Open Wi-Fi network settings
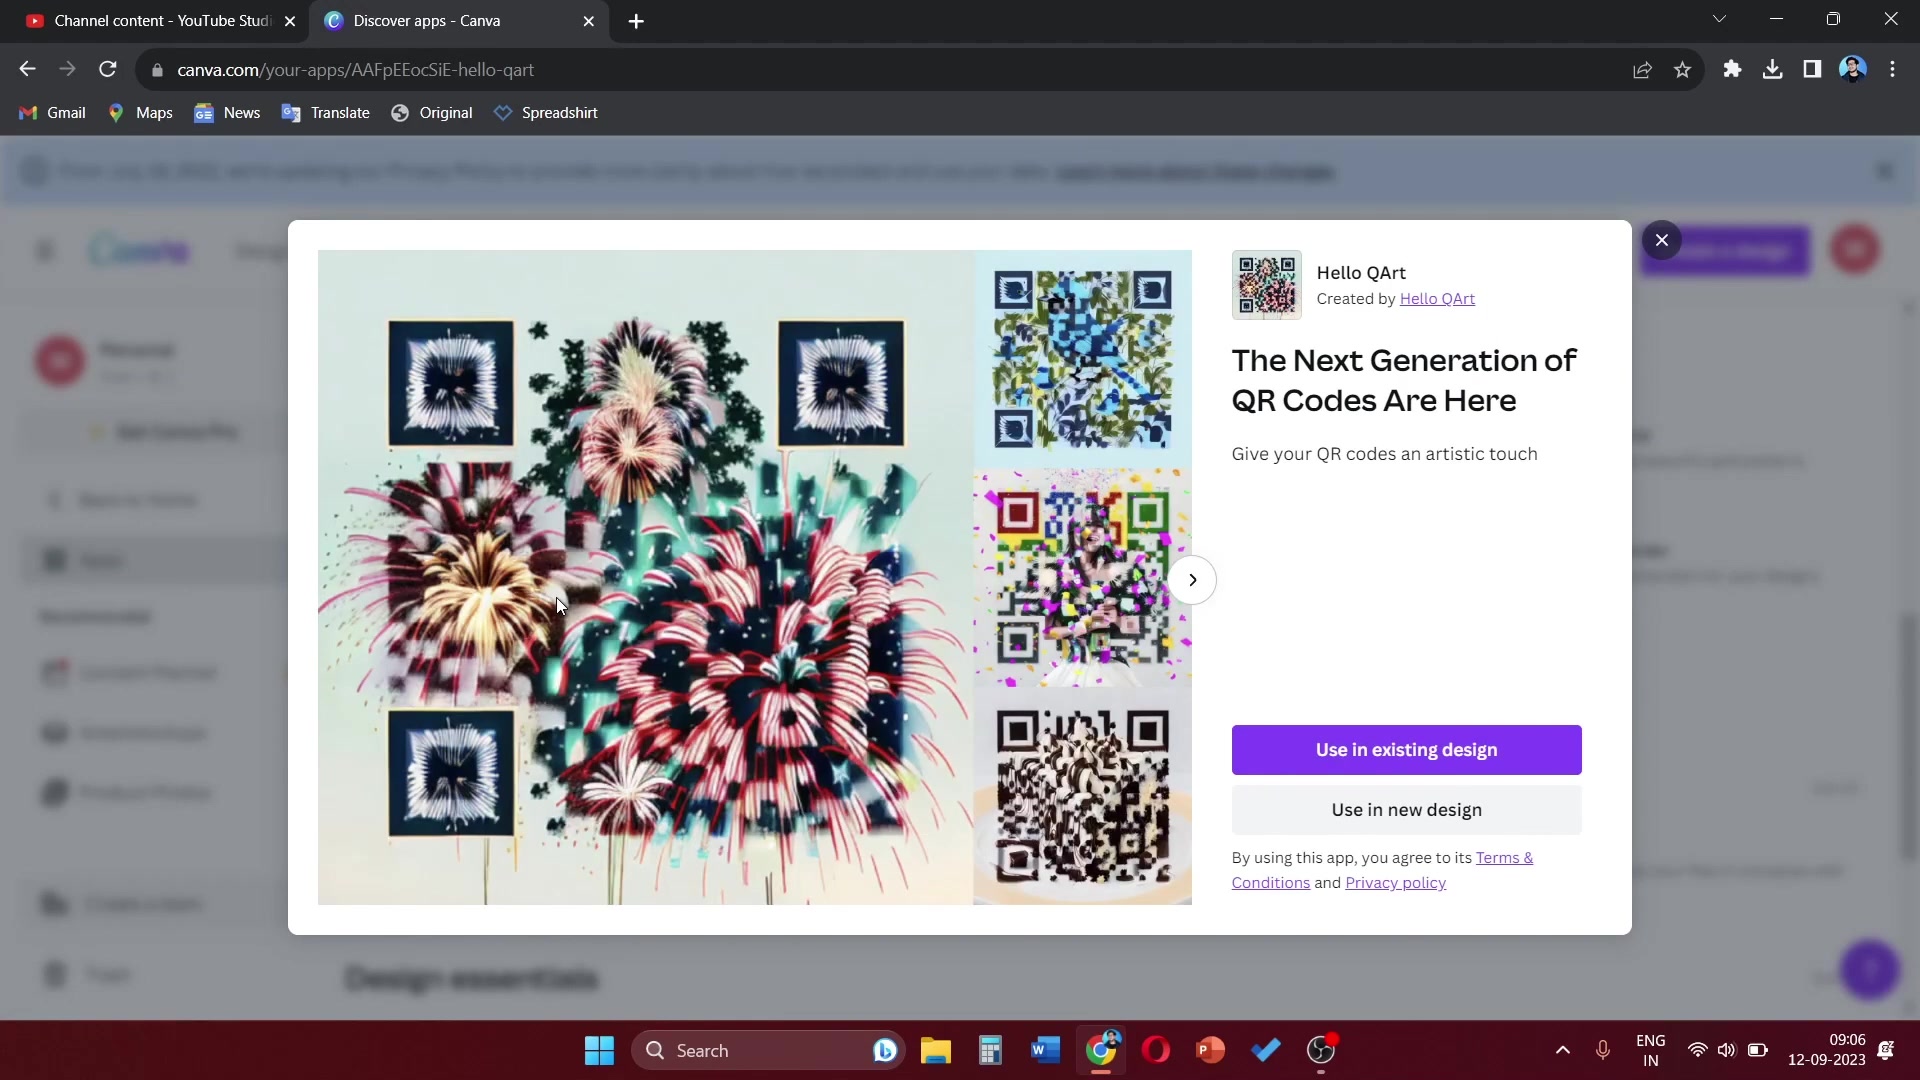 tap(1697, 1051)
